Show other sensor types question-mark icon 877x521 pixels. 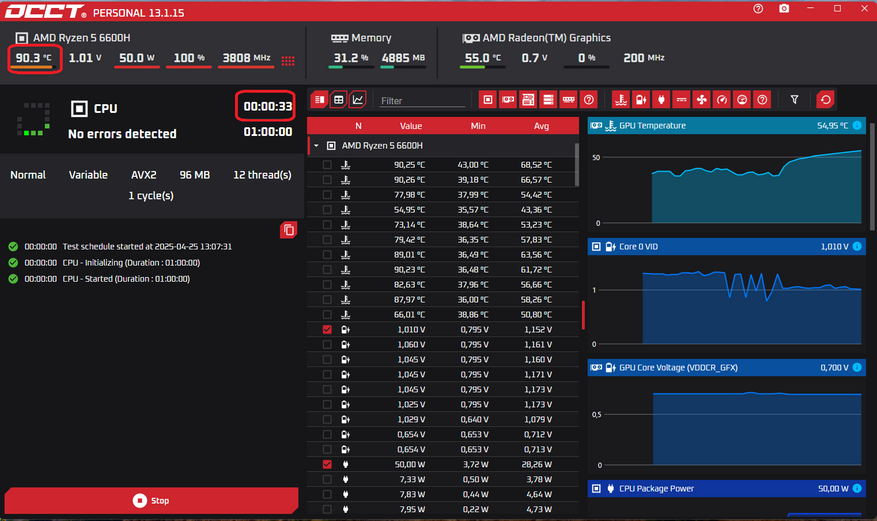pyautogui.click(x=762, y=100)
